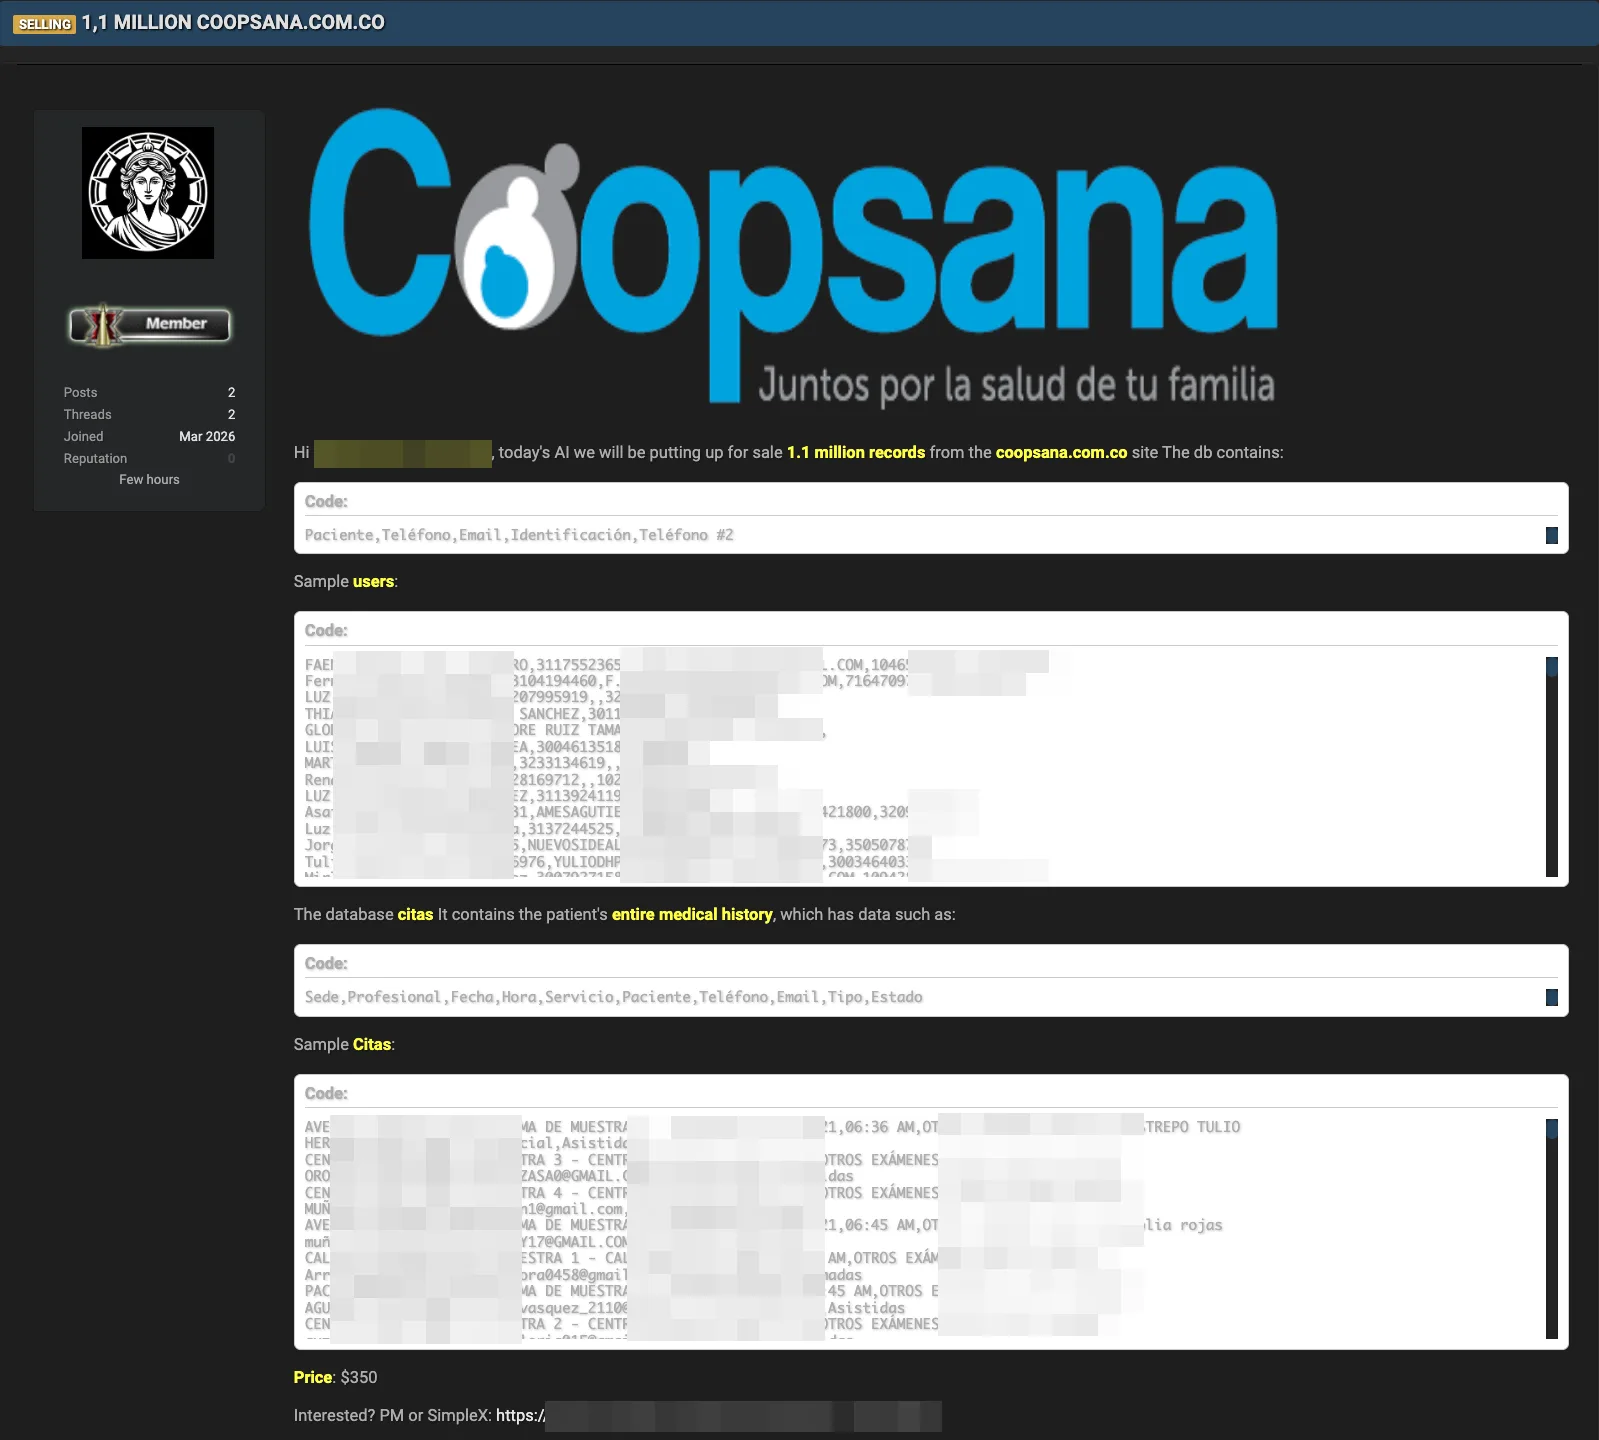Click the Sede,Profesional fields code text
The height and width of the screenshot is (1440, 1599).
point(613,998)
